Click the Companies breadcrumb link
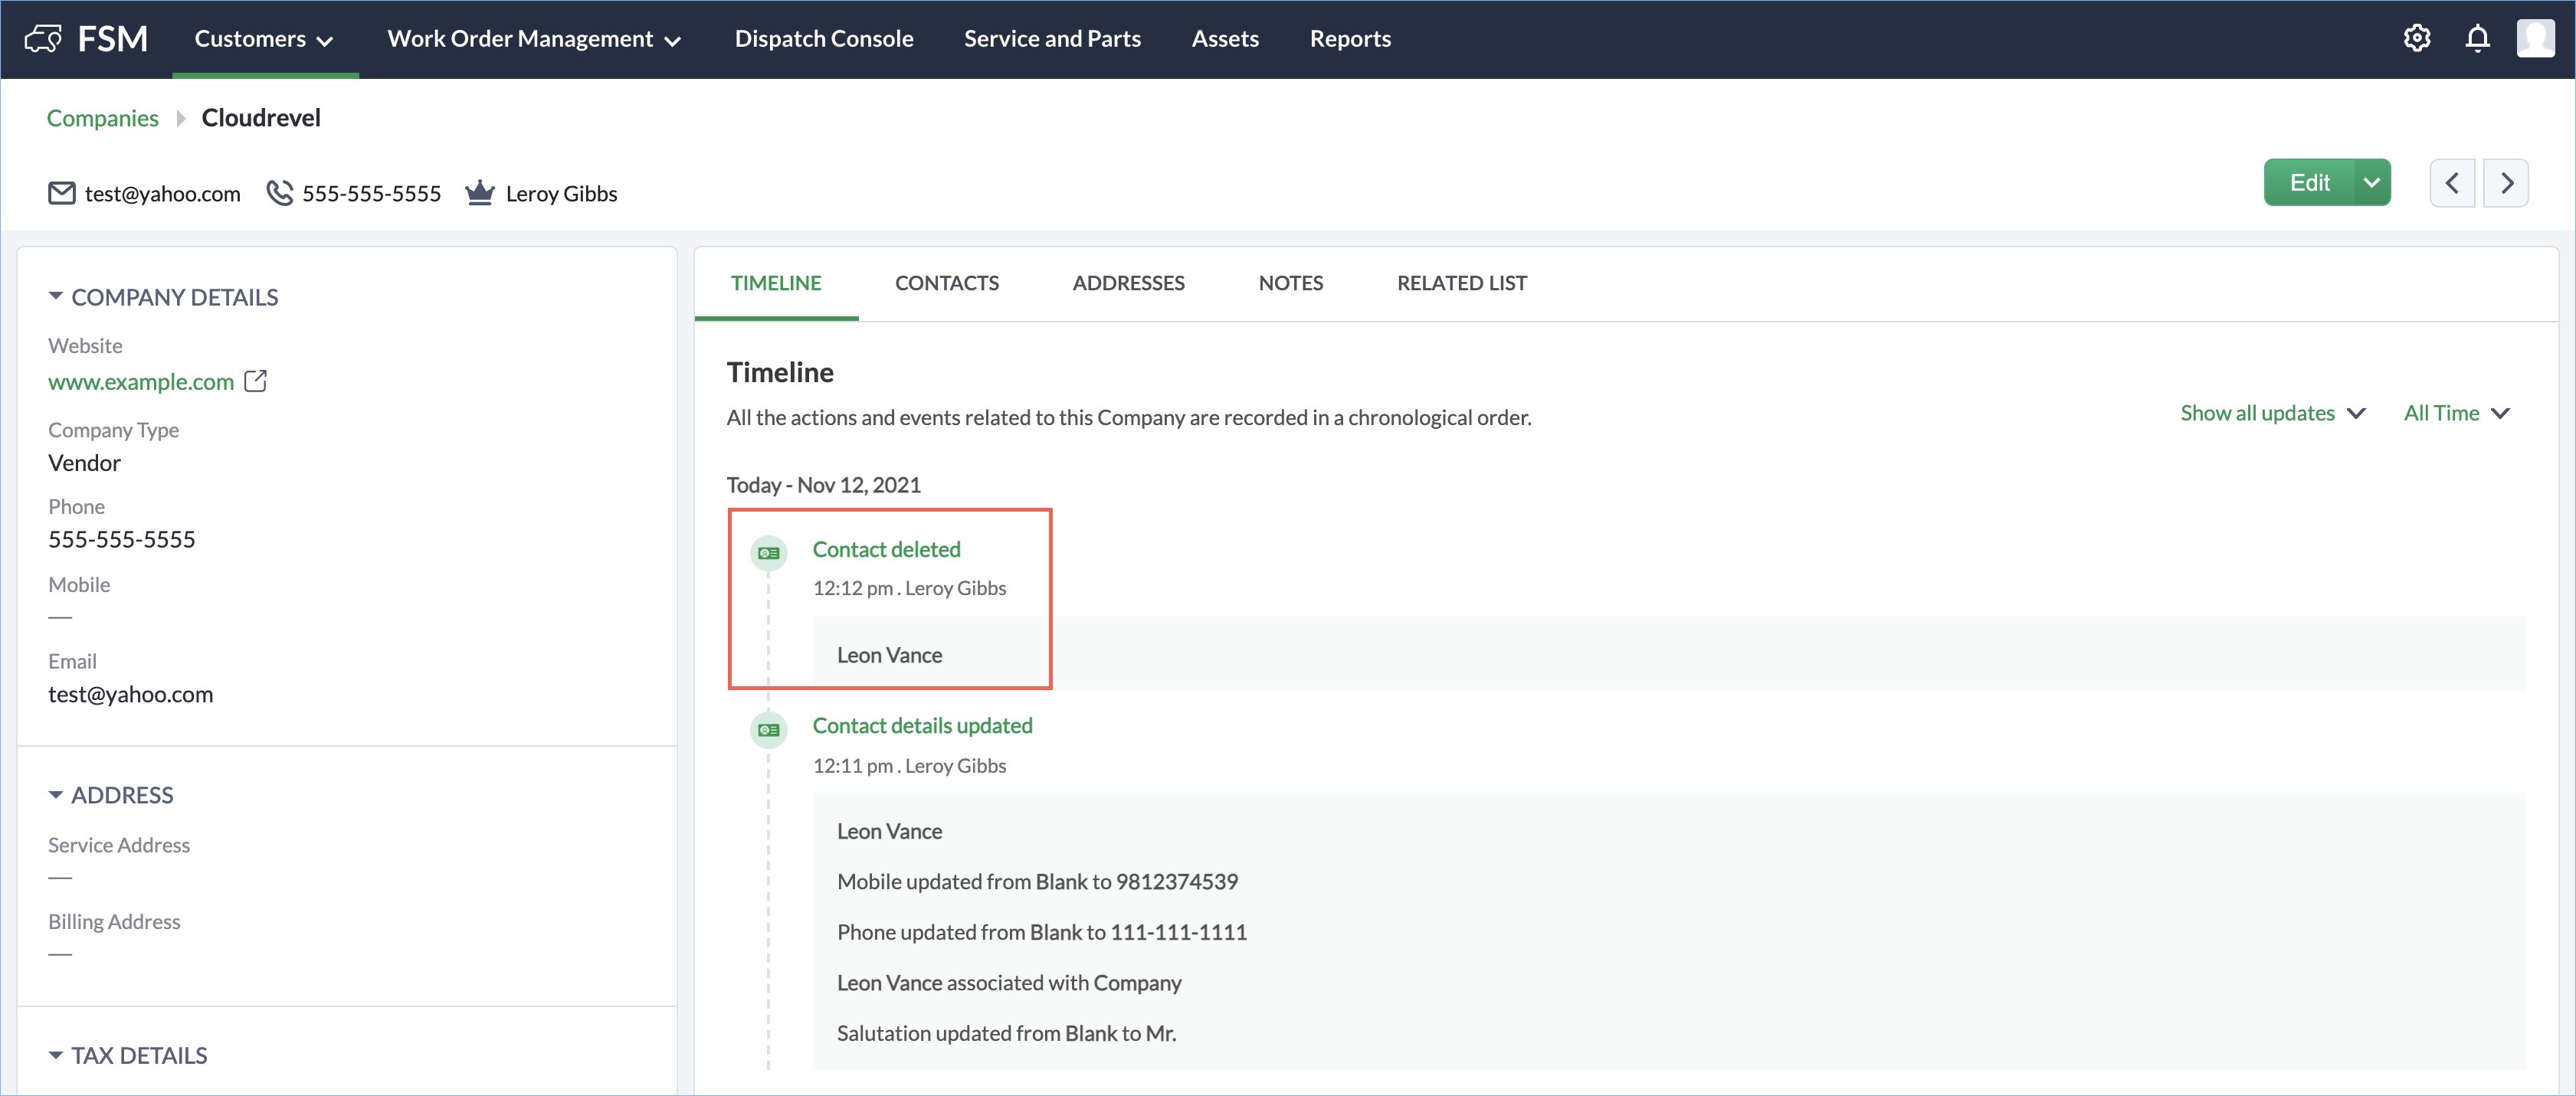 102,118
